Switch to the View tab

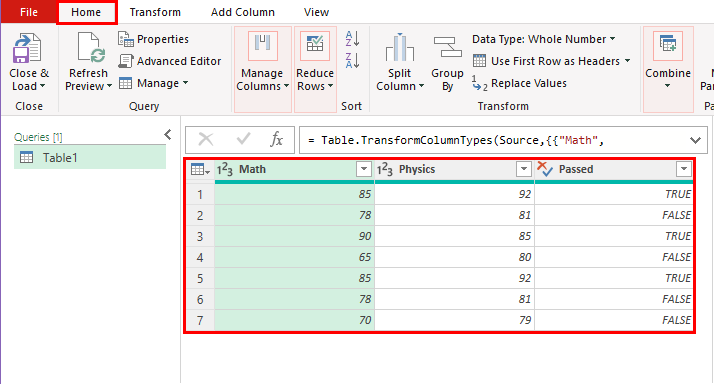[316, 12]
